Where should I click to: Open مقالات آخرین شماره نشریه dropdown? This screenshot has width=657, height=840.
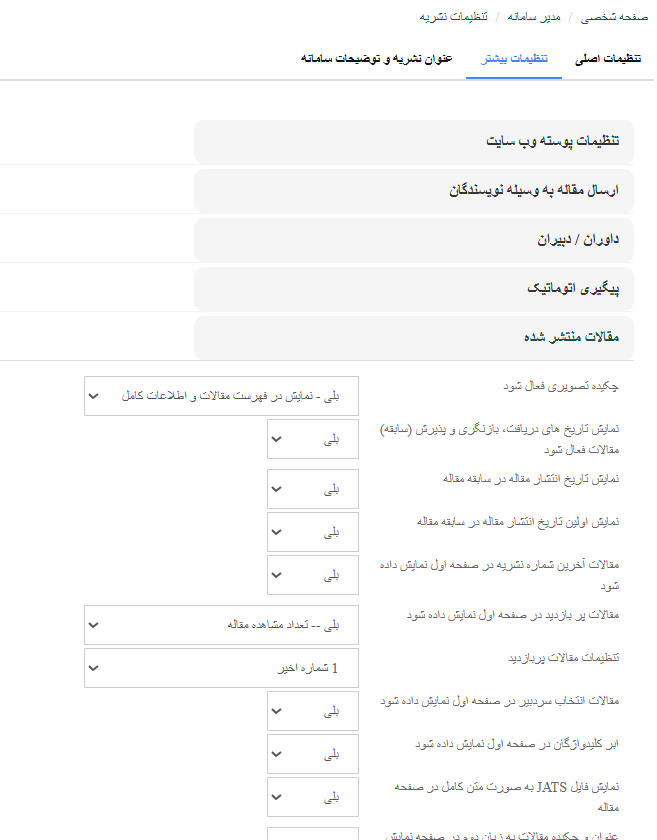click(x=313, y=575)
